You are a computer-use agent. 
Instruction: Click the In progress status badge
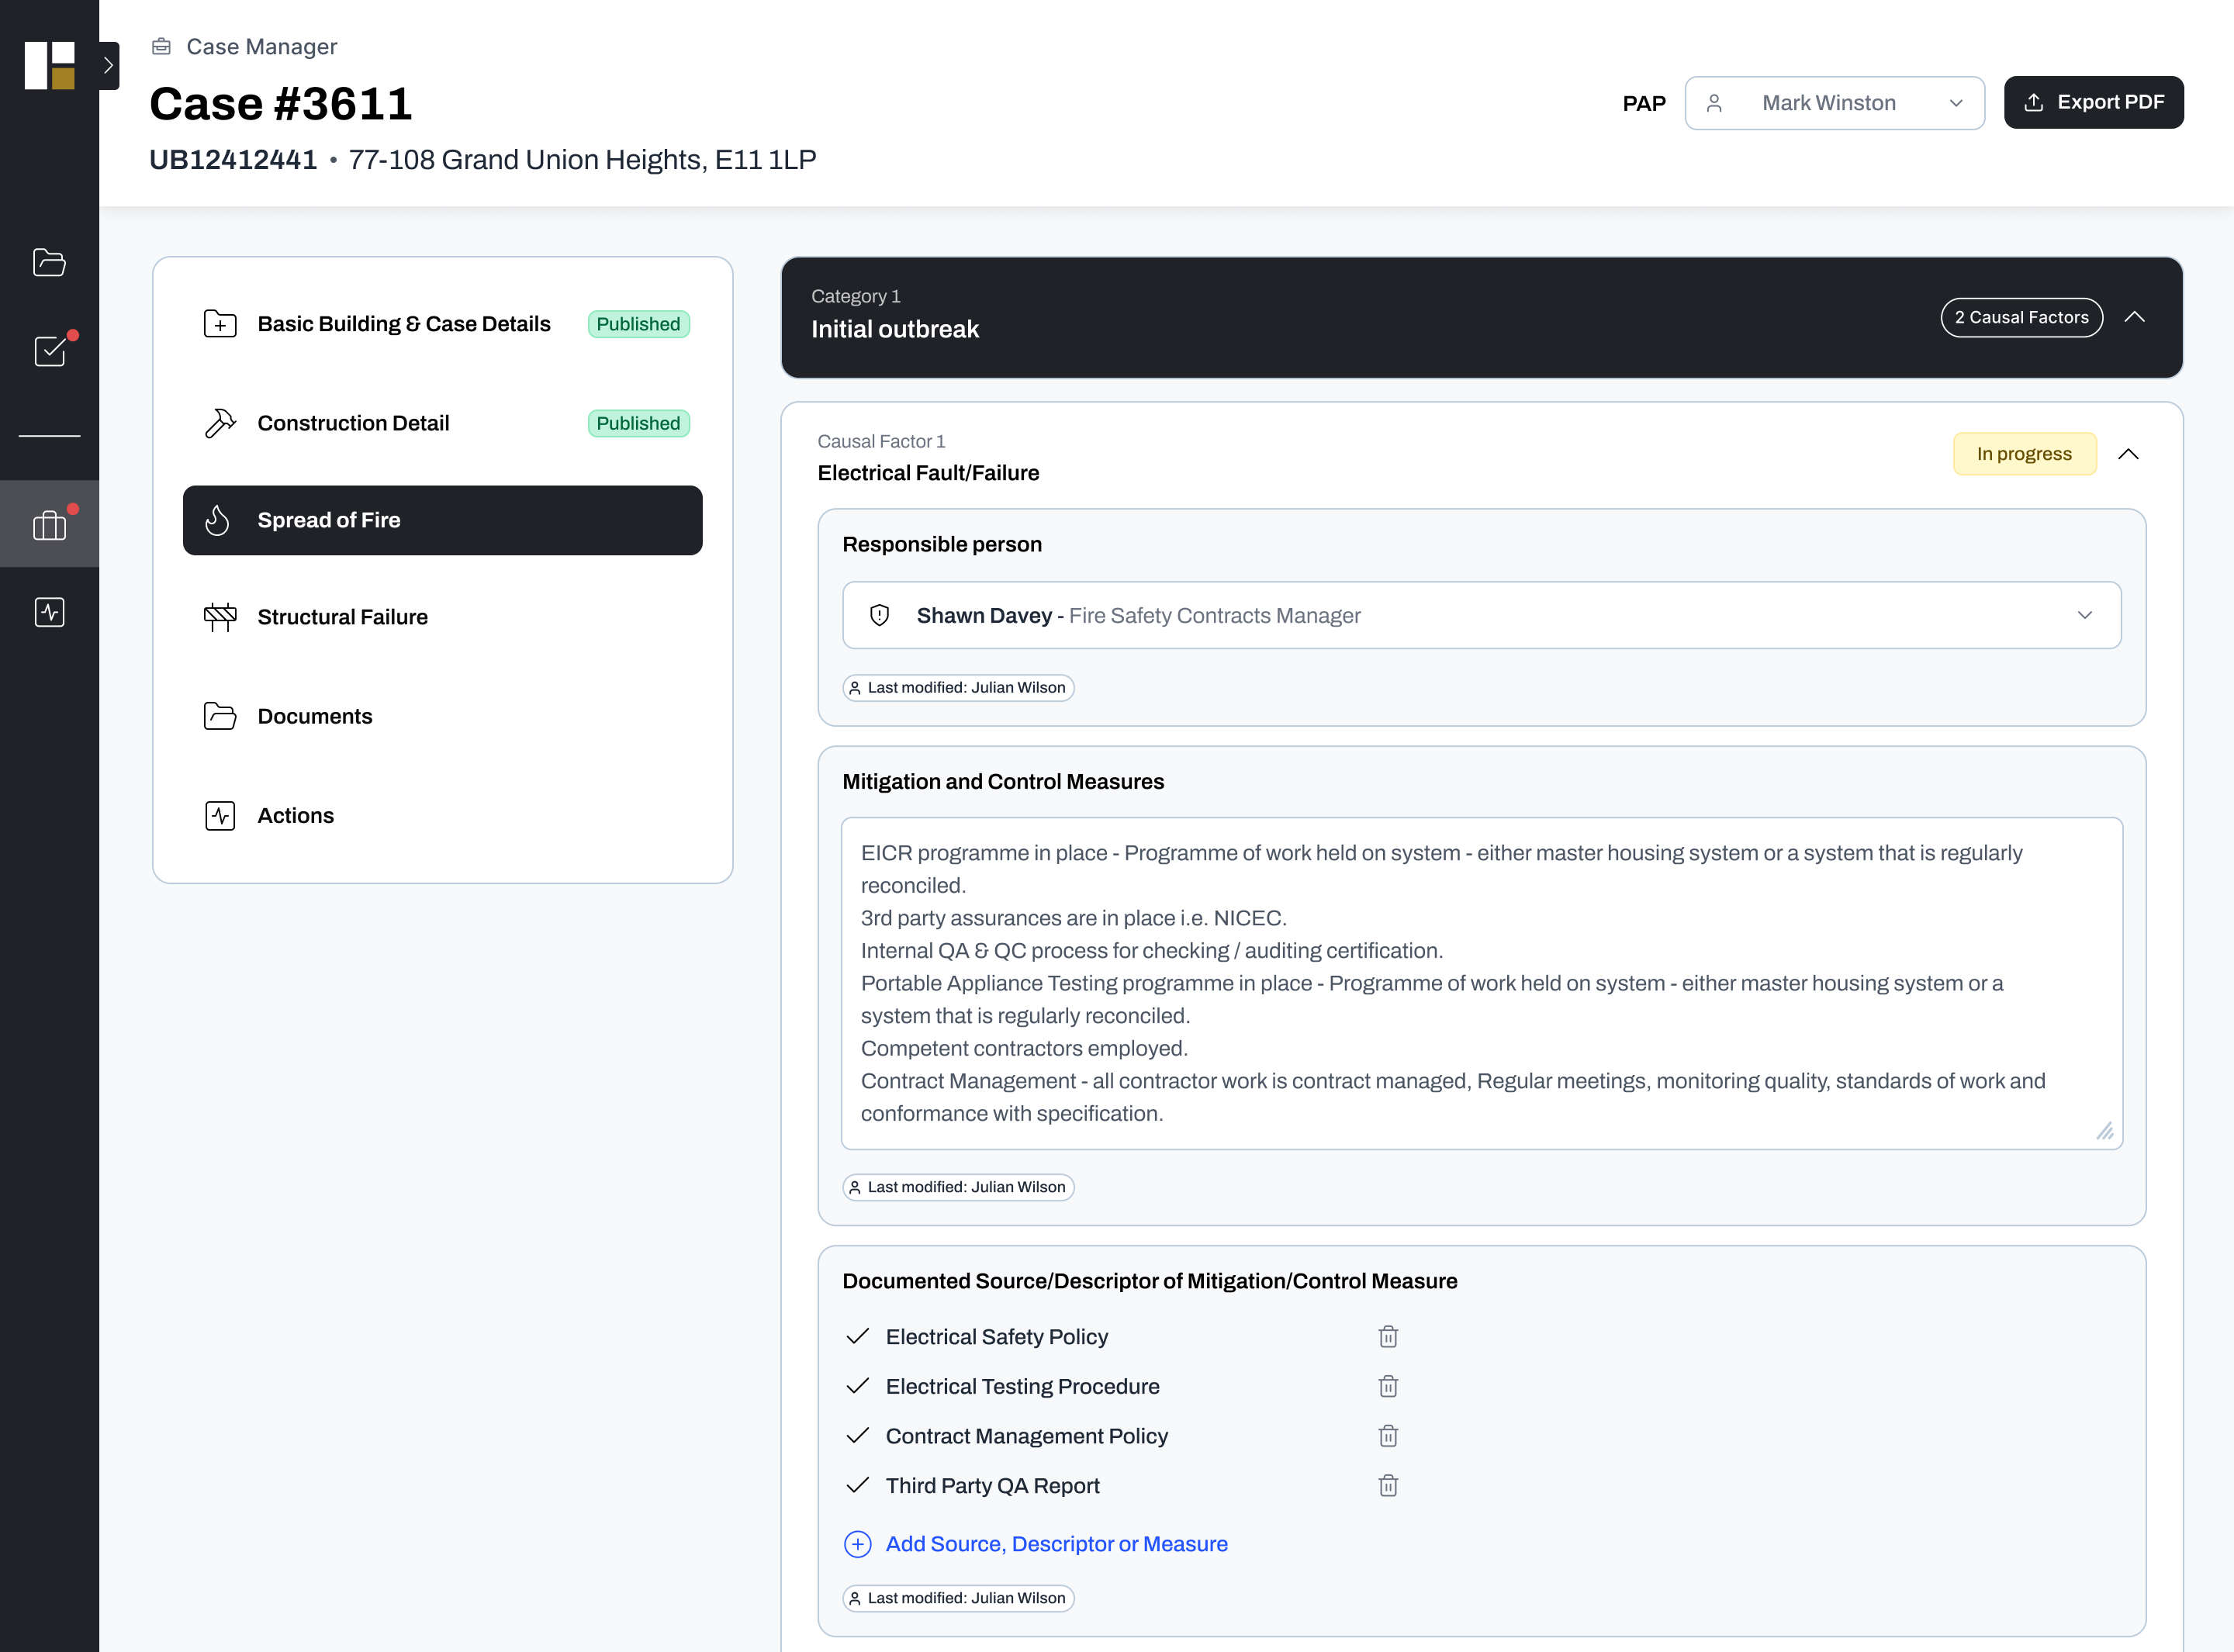[2024, 454]
